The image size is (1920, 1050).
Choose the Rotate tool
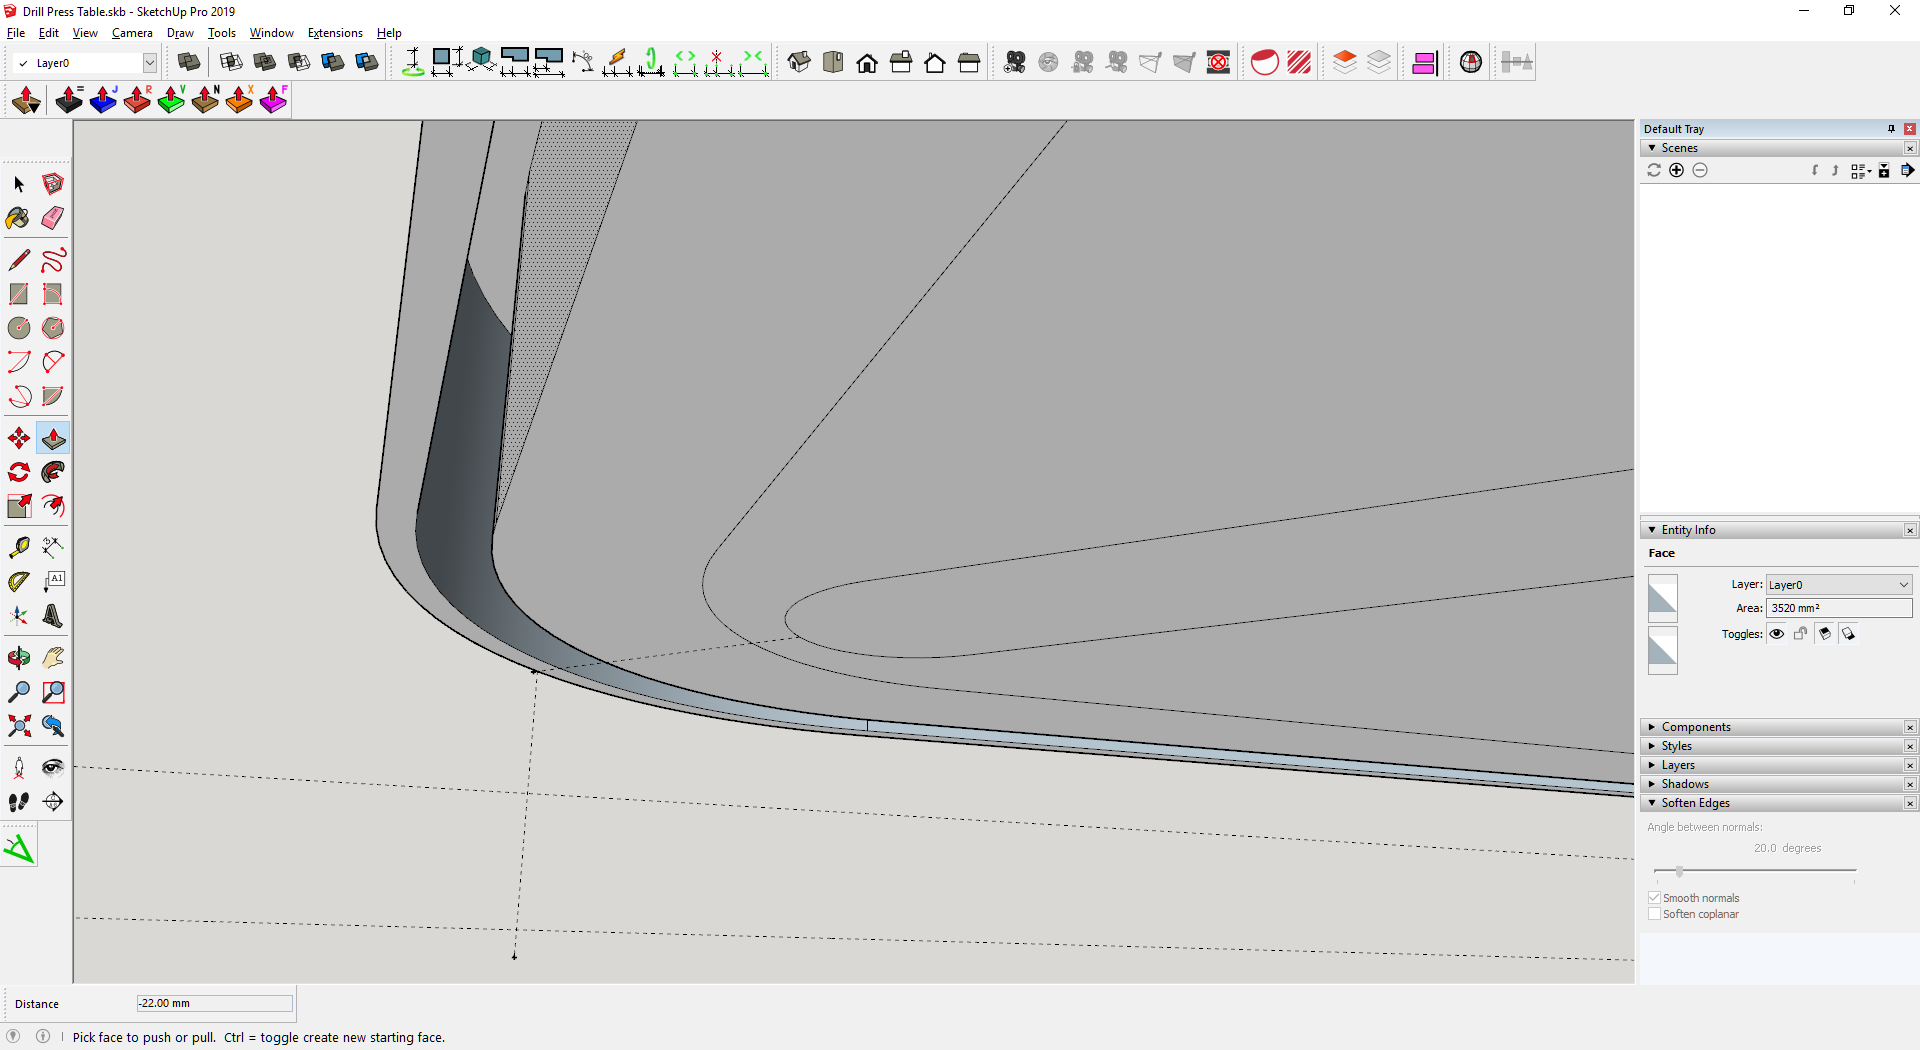pos(18,472)
